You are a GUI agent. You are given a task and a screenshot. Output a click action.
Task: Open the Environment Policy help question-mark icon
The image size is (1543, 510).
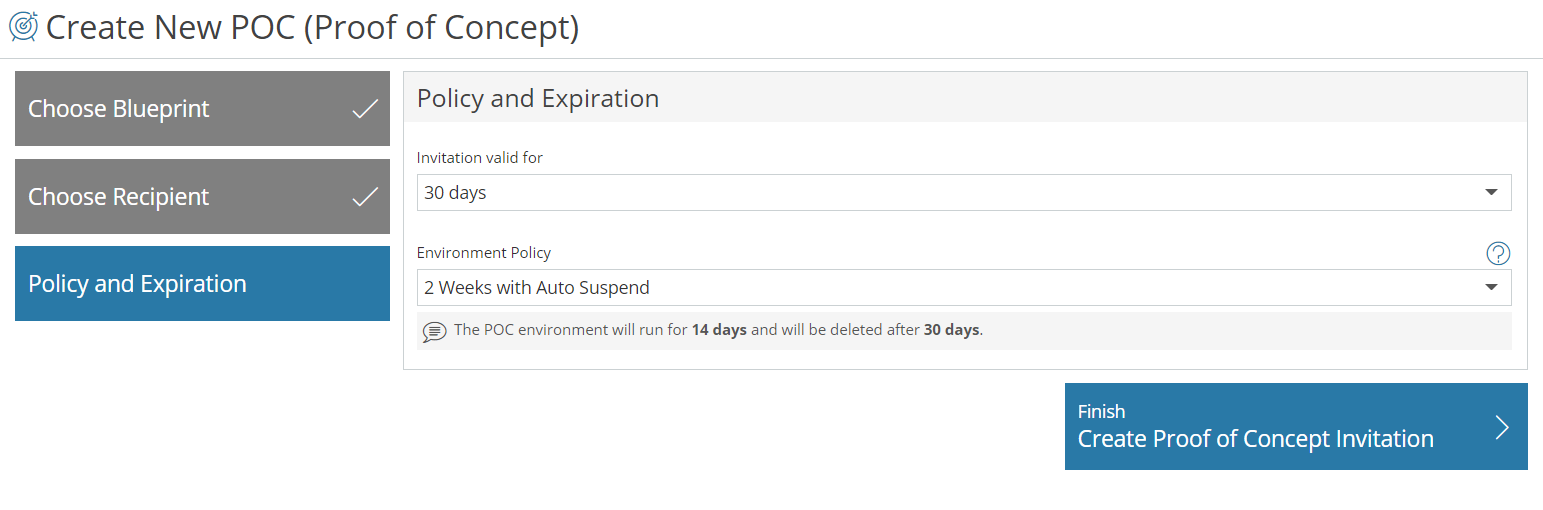point(1498,253)
